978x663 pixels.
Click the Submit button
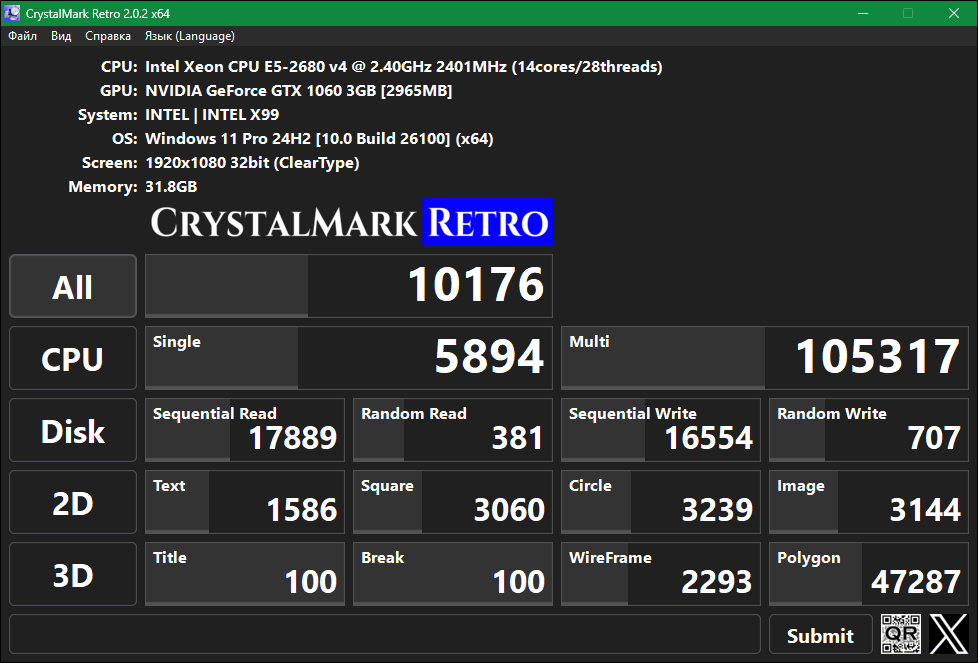[x=820, y=635]
